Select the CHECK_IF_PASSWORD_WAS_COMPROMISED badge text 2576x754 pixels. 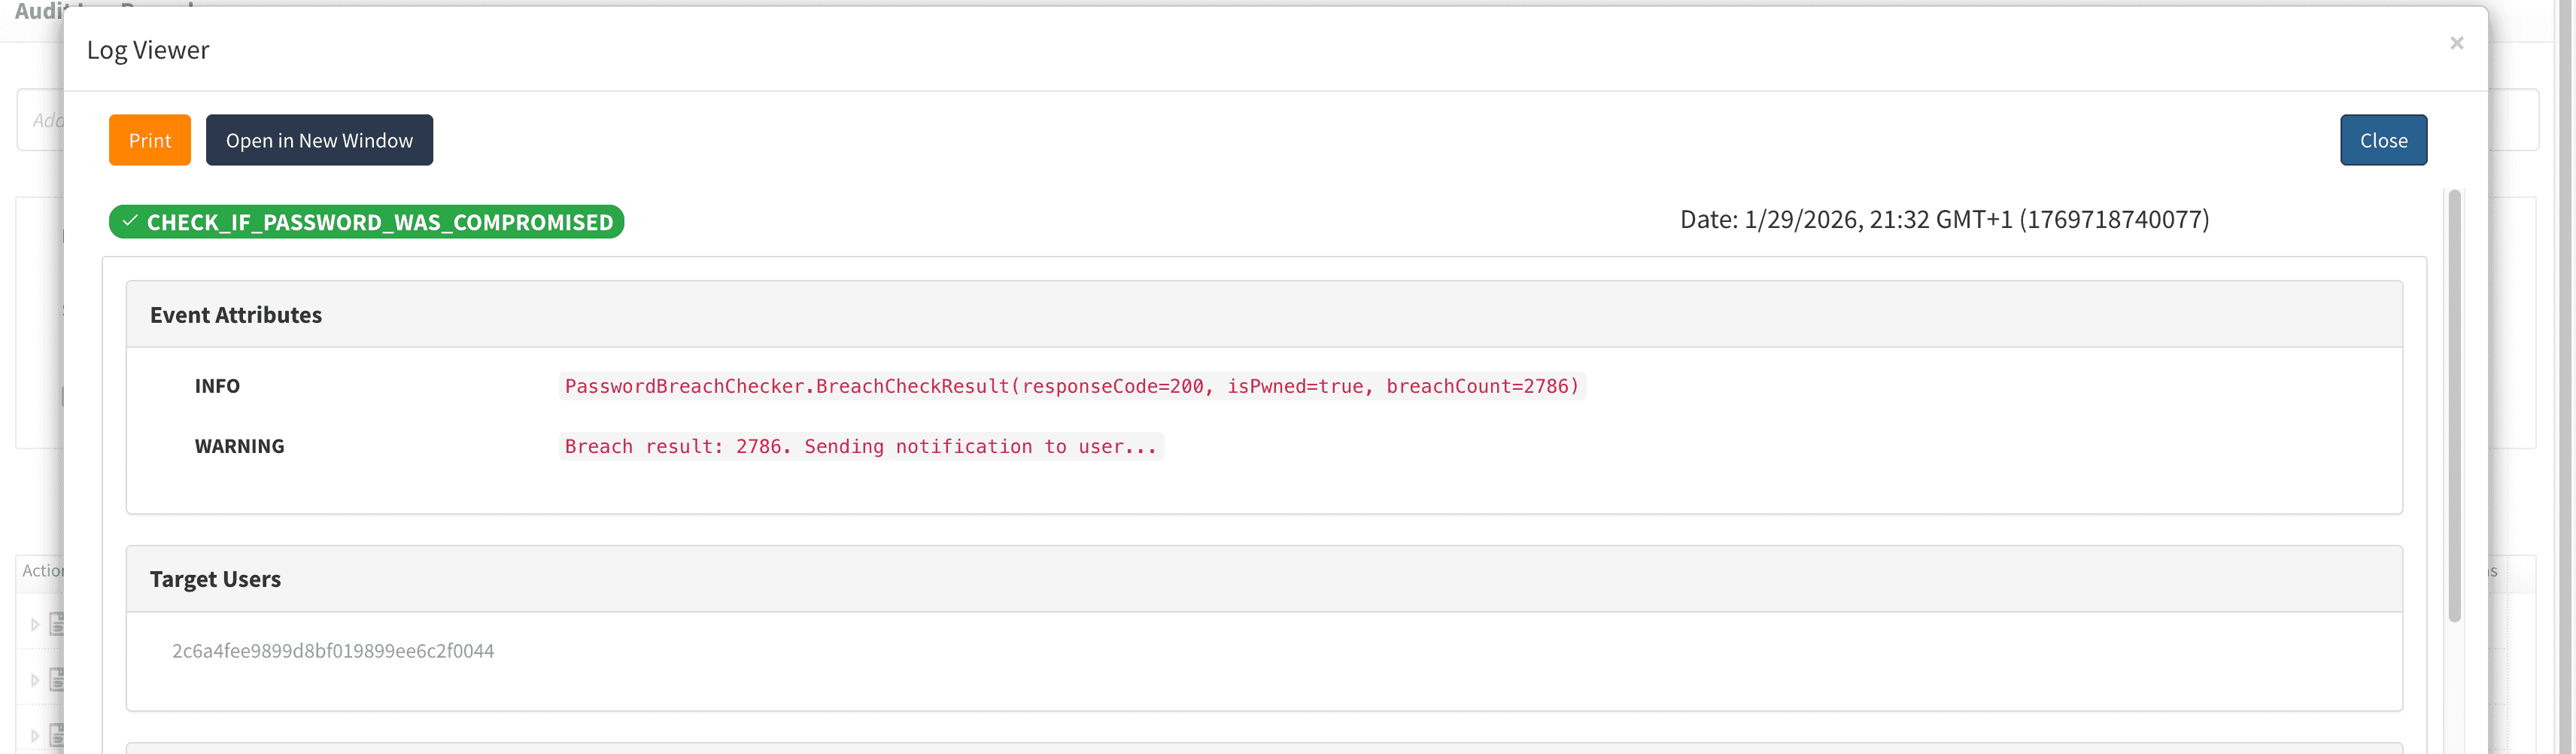pos(380,222)
